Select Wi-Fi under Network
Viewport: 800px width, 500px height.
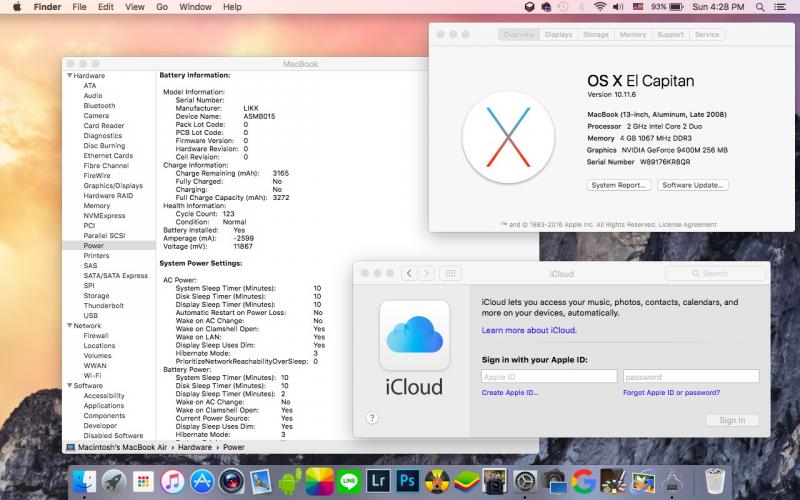92,376
